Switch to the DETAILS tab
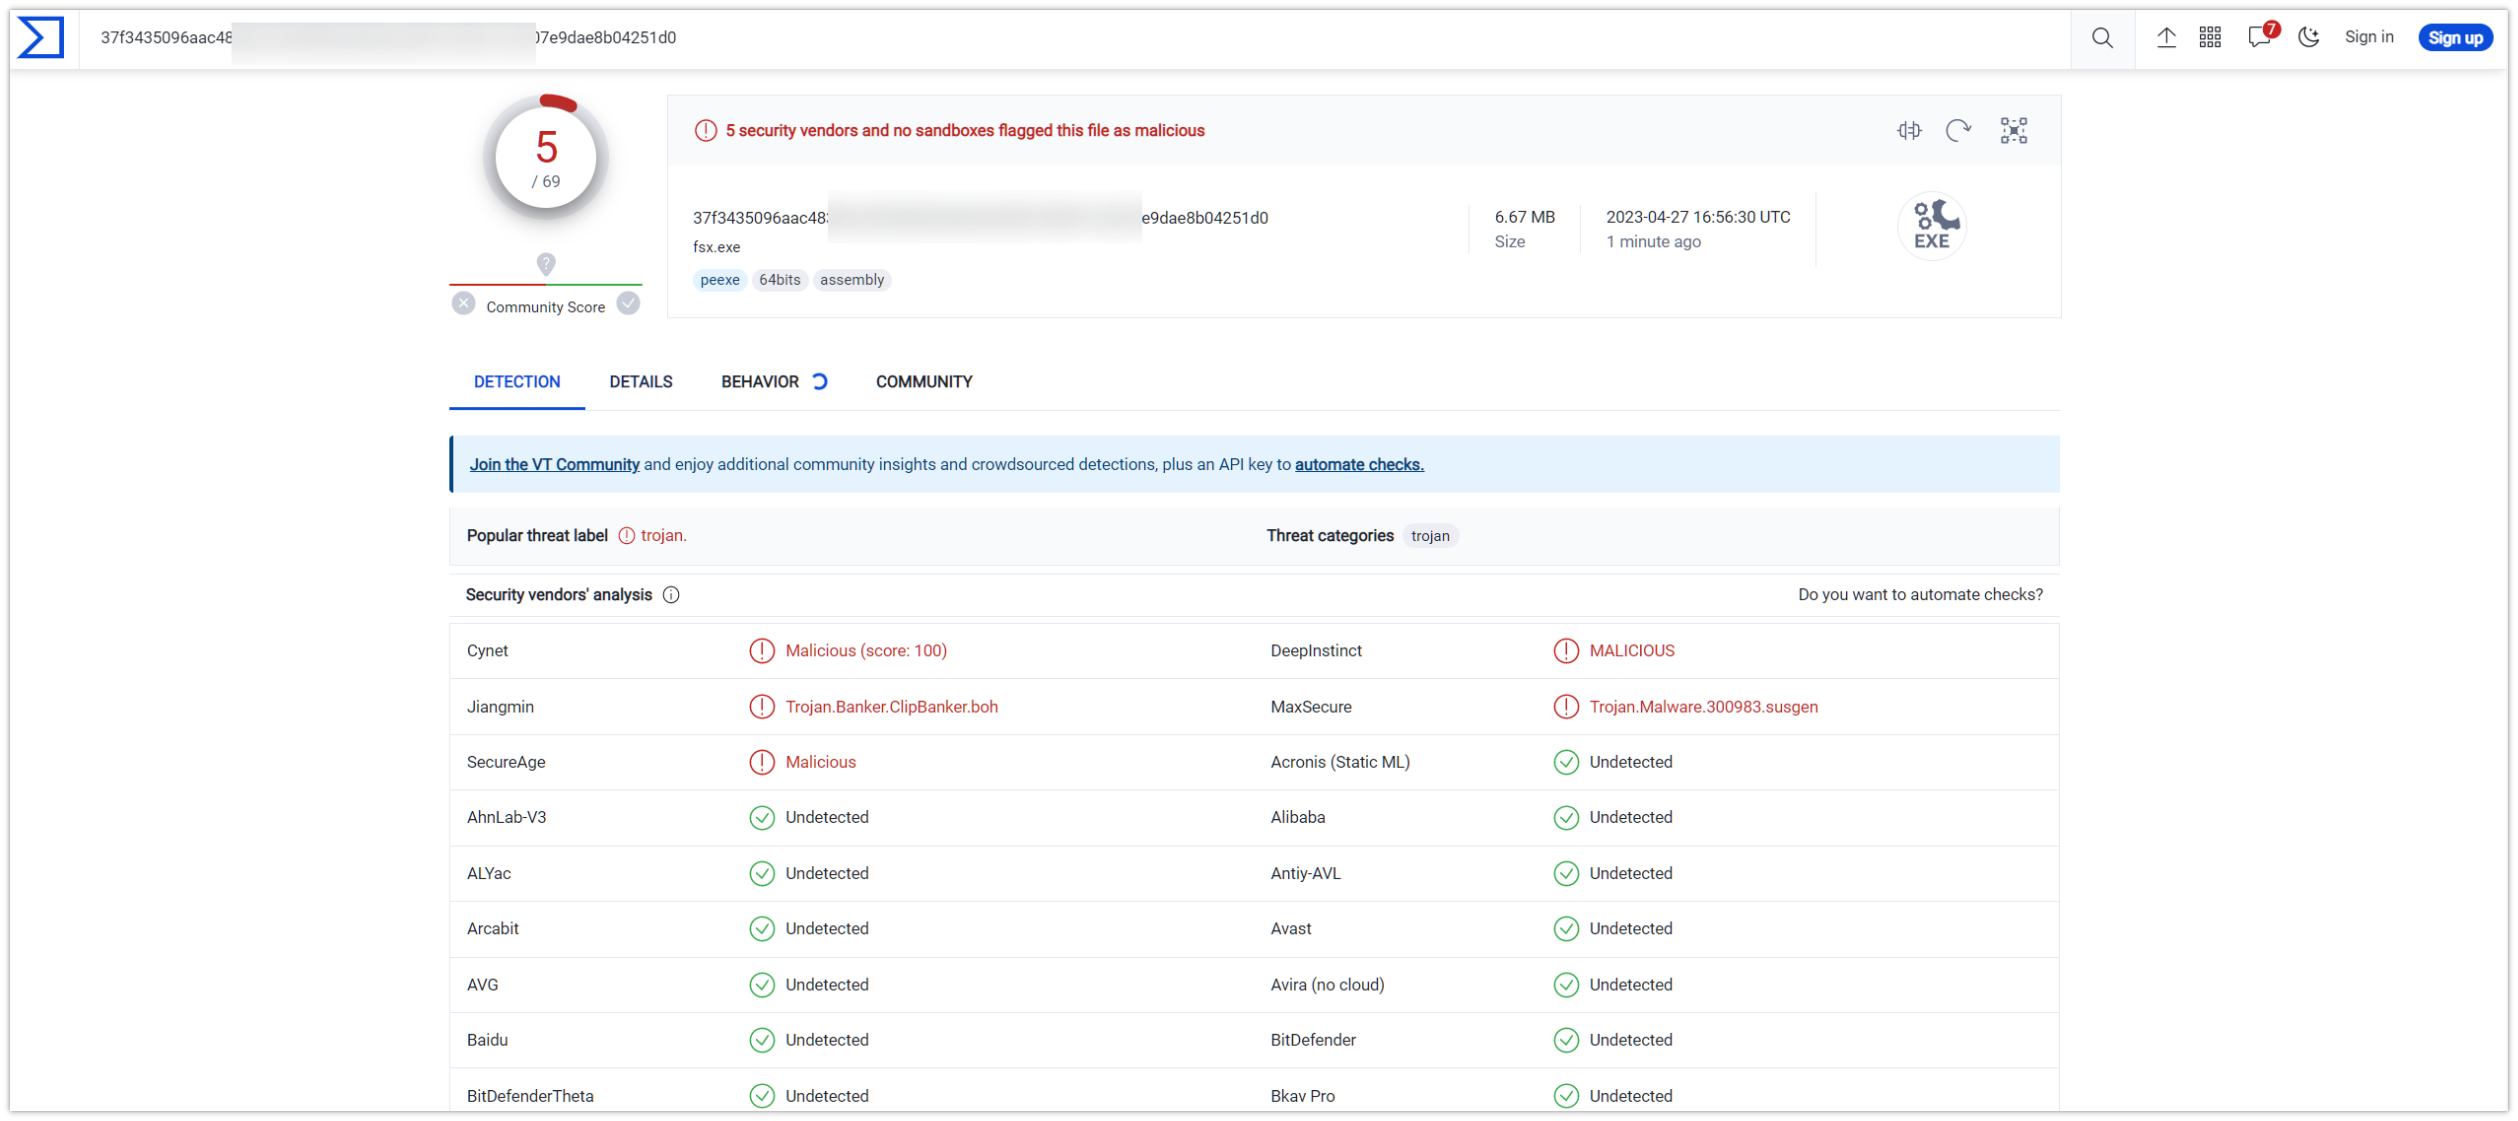Image resolution: width=2518 pixels, height=1121 pixels. click(x=641, y=382)
